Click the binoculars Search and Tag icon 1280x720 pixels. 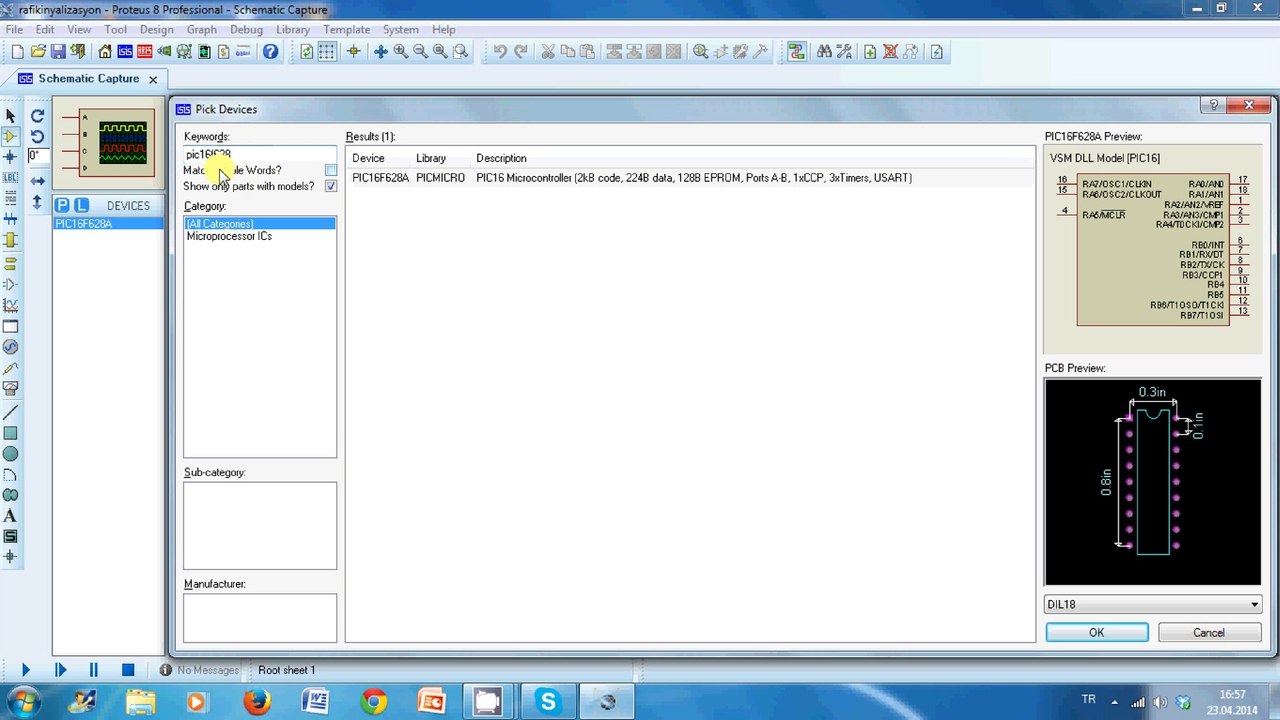pos(824,52)
